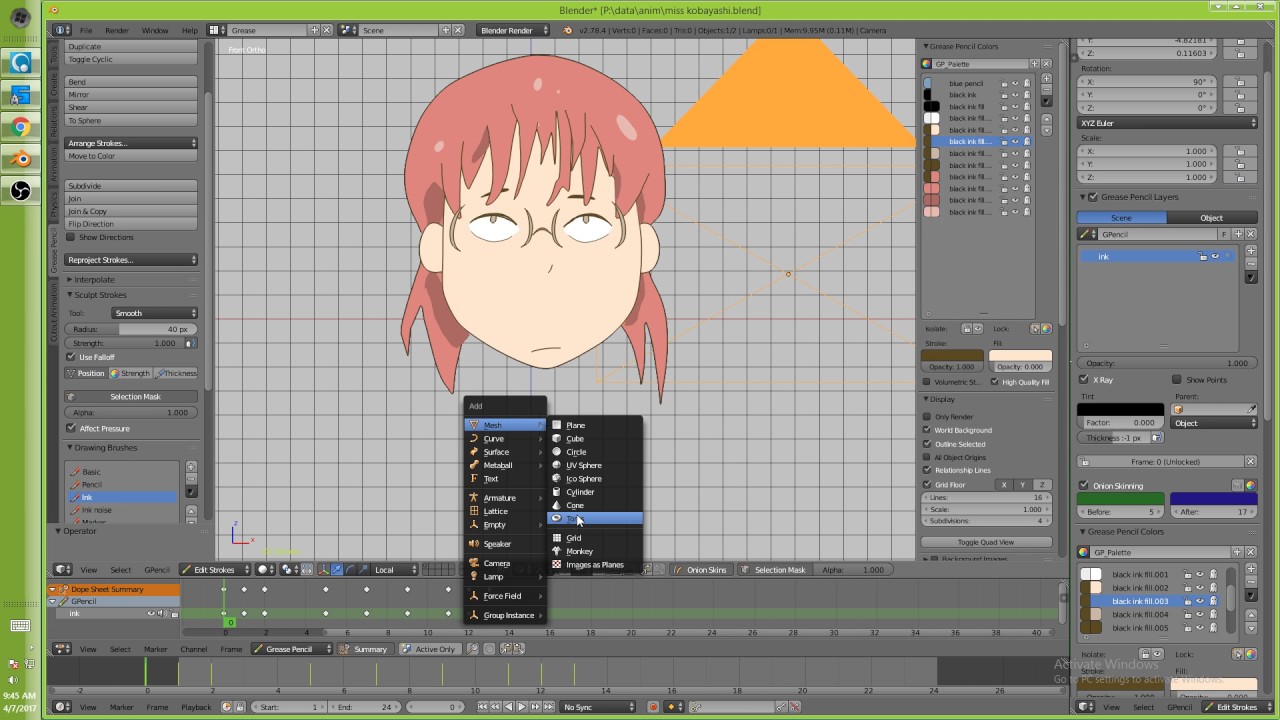Open the Edit Strokes mode dropdown in viewport
Screen dimensions: 1280x720
pyautogui.click(x=215, y=570)
